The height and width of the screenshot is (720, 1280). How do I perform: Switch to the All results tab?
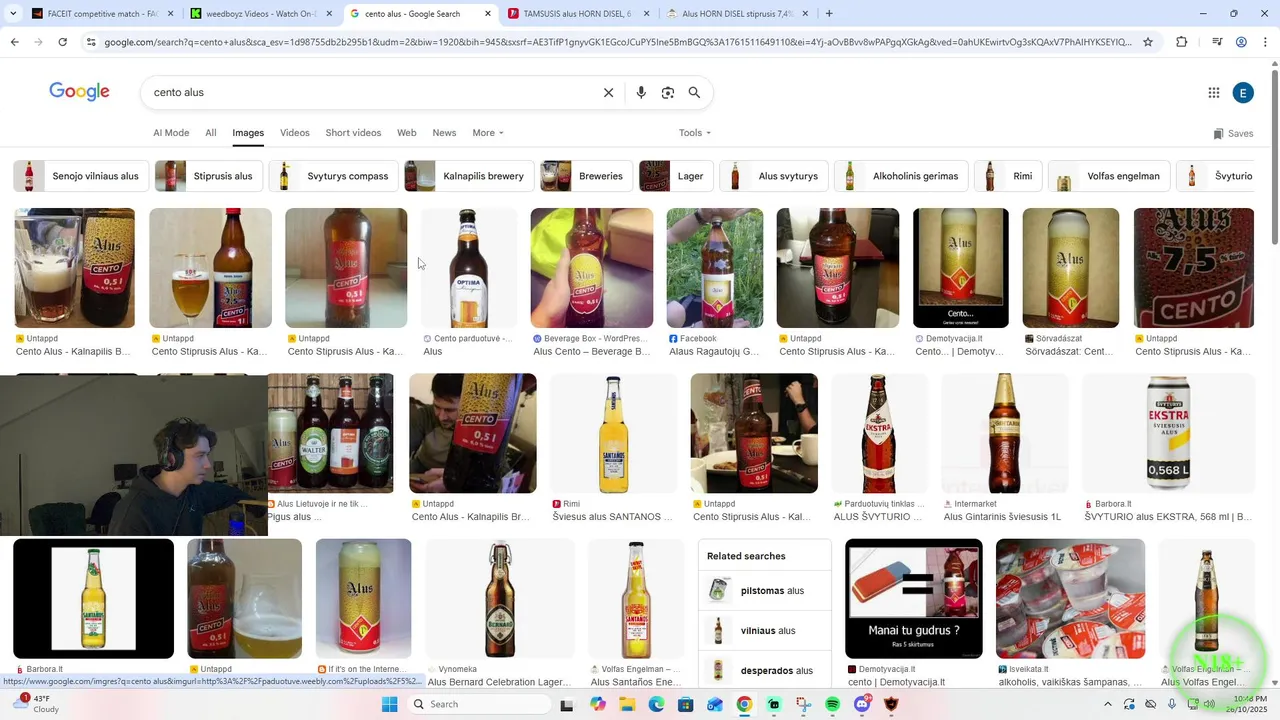(x=211, y=133)
